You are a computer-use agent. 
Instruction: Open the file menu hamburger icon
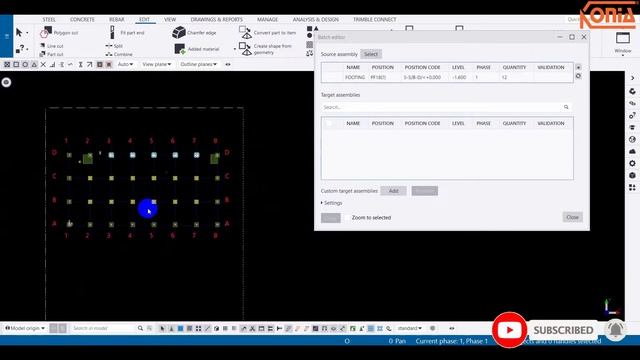tap(7, 36)
